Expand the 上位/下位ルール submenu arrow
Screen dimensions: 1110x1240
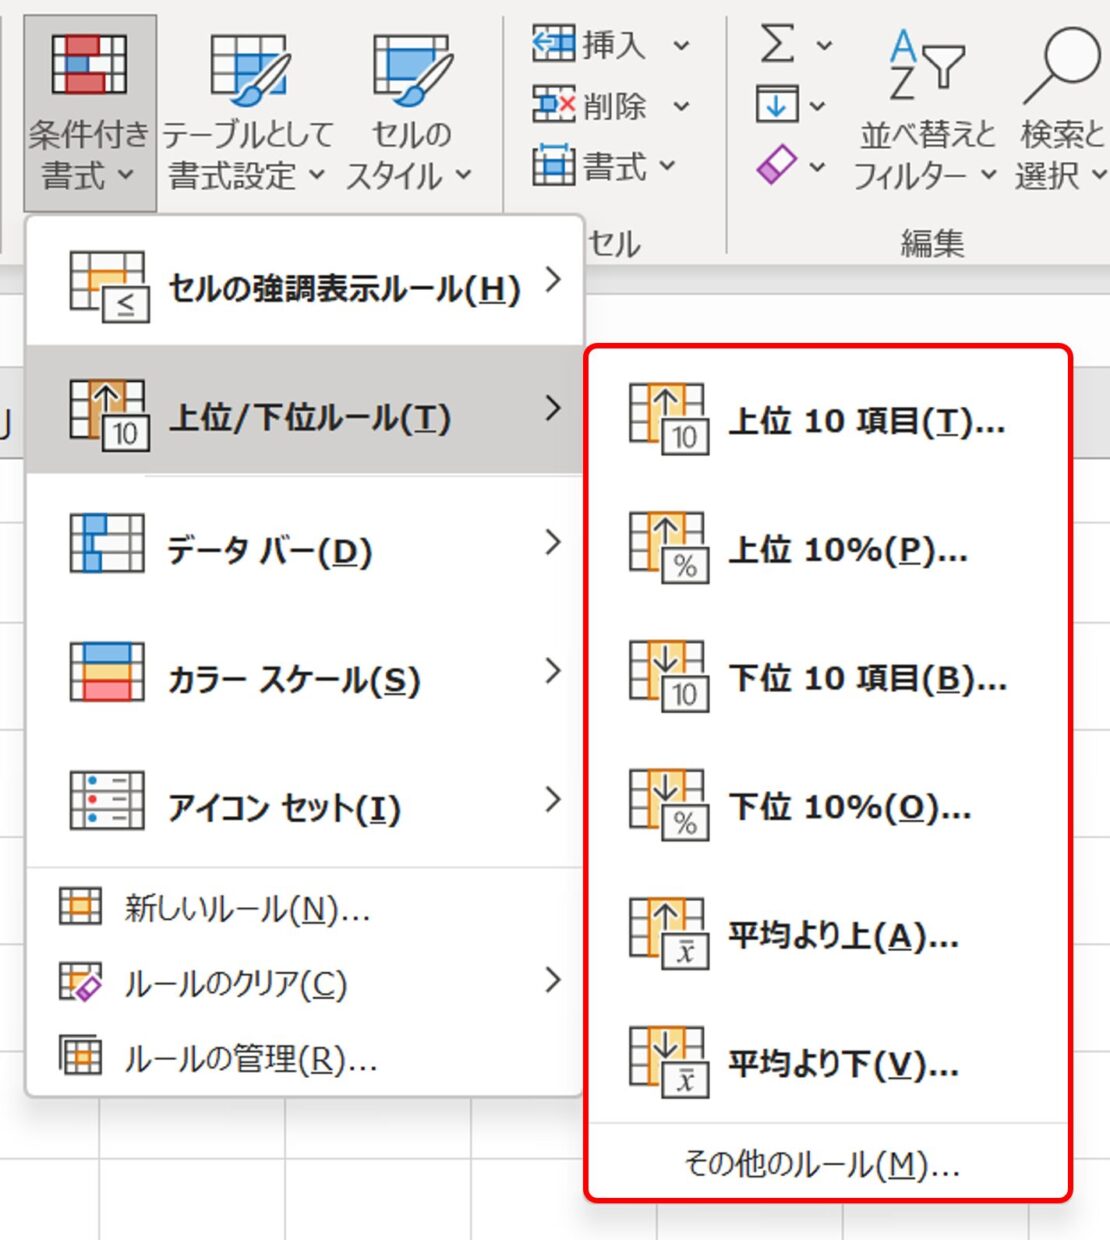[553, 408]
